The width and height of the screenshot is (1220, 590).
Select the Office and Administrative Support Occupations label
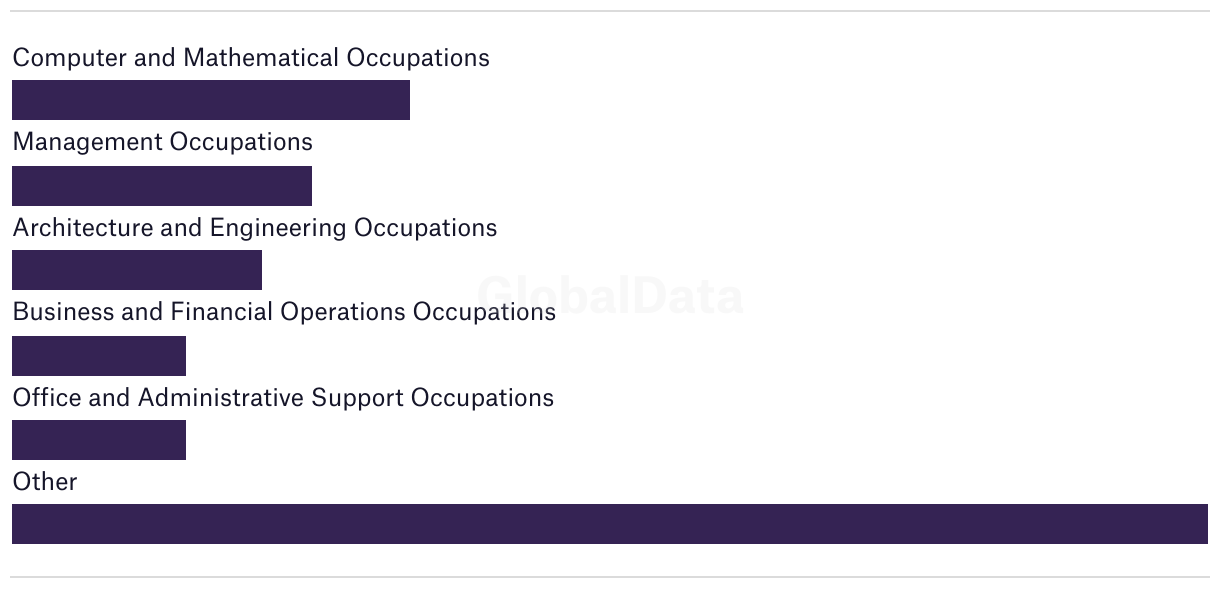click(x=283, y=398)
